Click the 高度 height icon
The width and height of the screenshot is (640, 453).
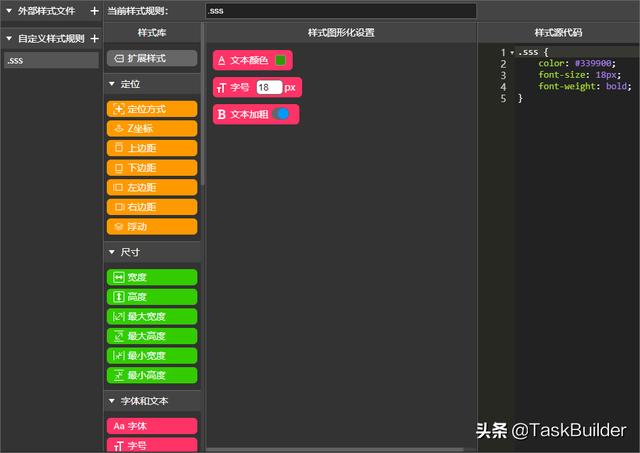click(x=118, y=297)
